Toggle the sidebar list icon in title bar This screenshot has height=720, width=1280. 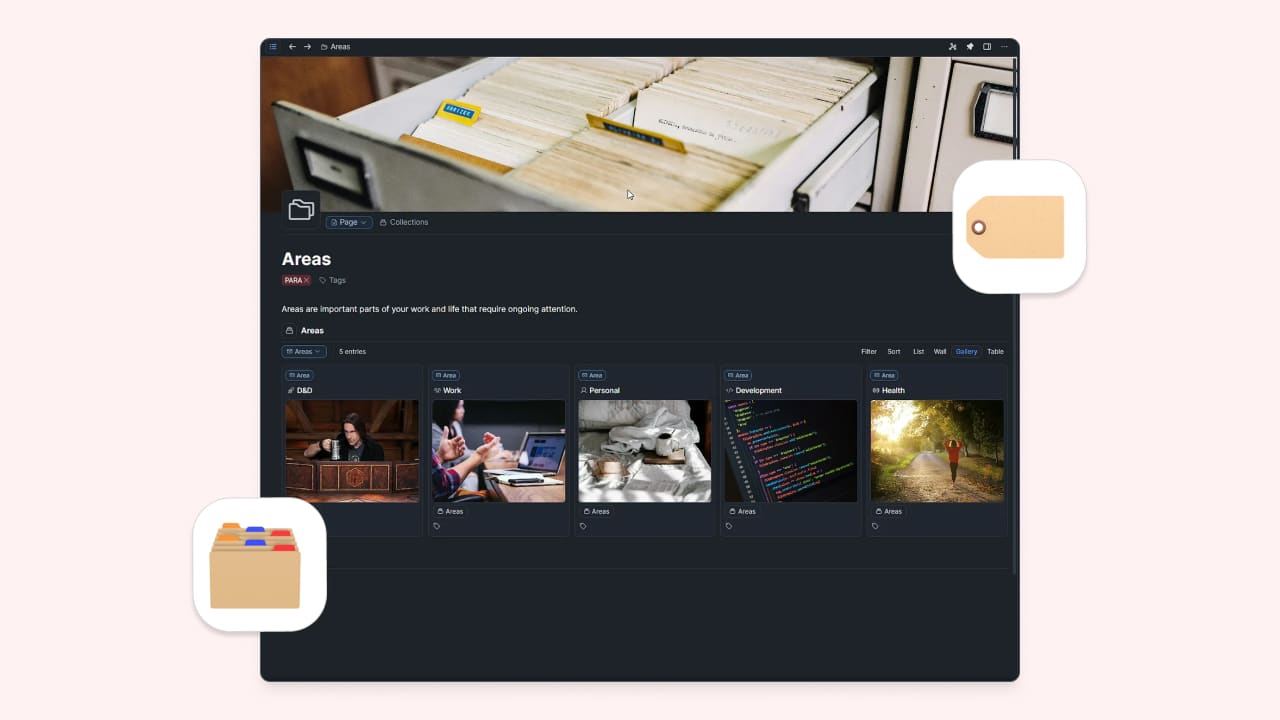273,47
